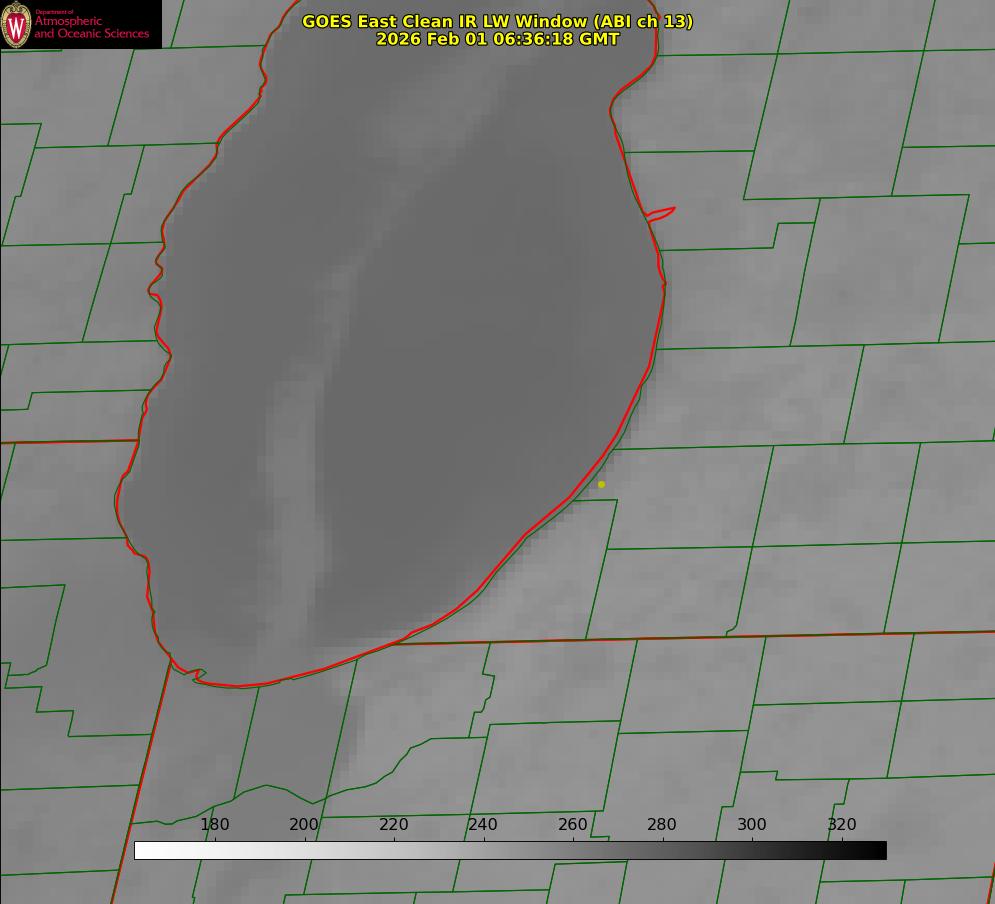
Task: Click the 'GOES East Clean IR LW Window' title
Action: point(498,21)
